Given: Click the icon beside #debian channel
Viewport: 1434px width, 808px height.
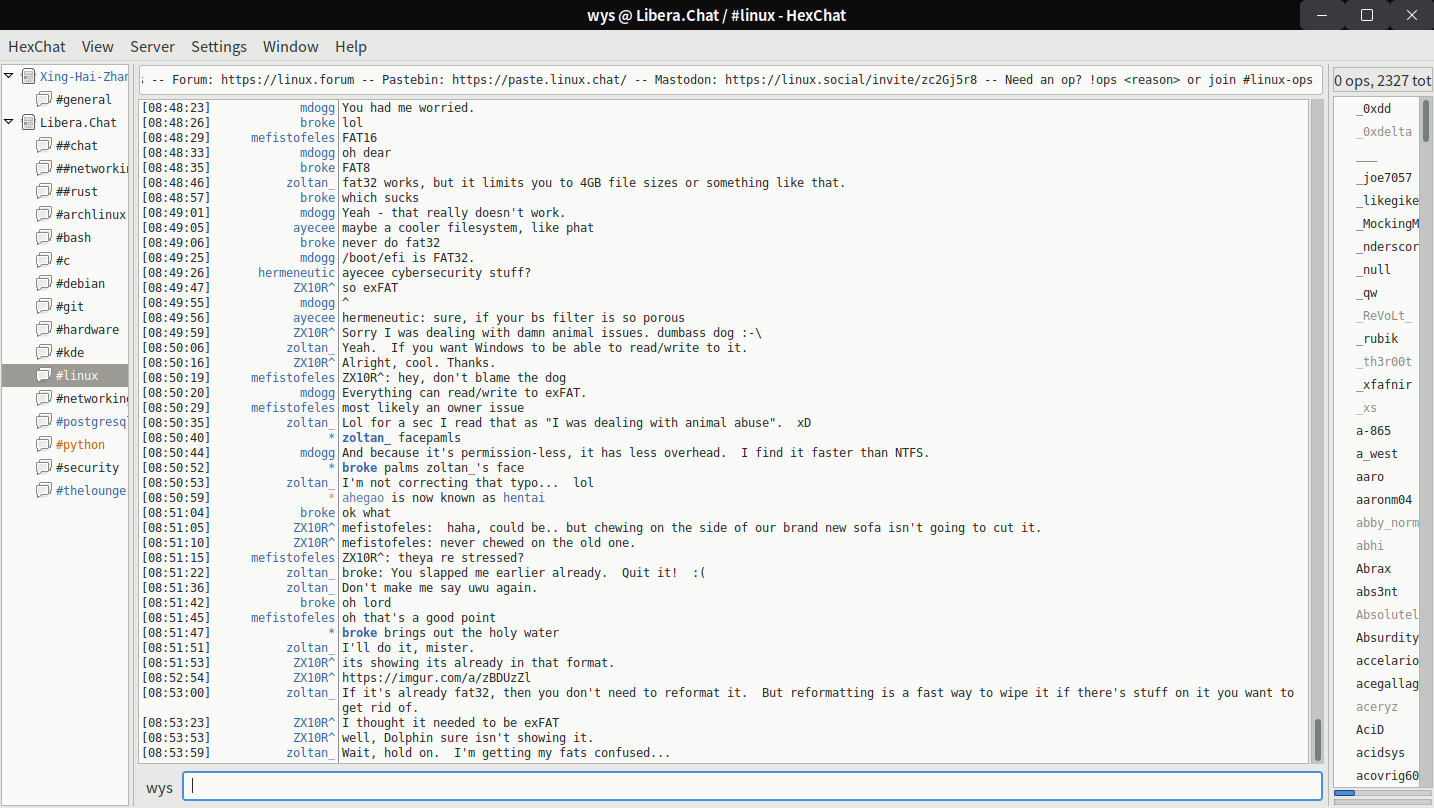Looking at the screenshot, I should point(43,283).
